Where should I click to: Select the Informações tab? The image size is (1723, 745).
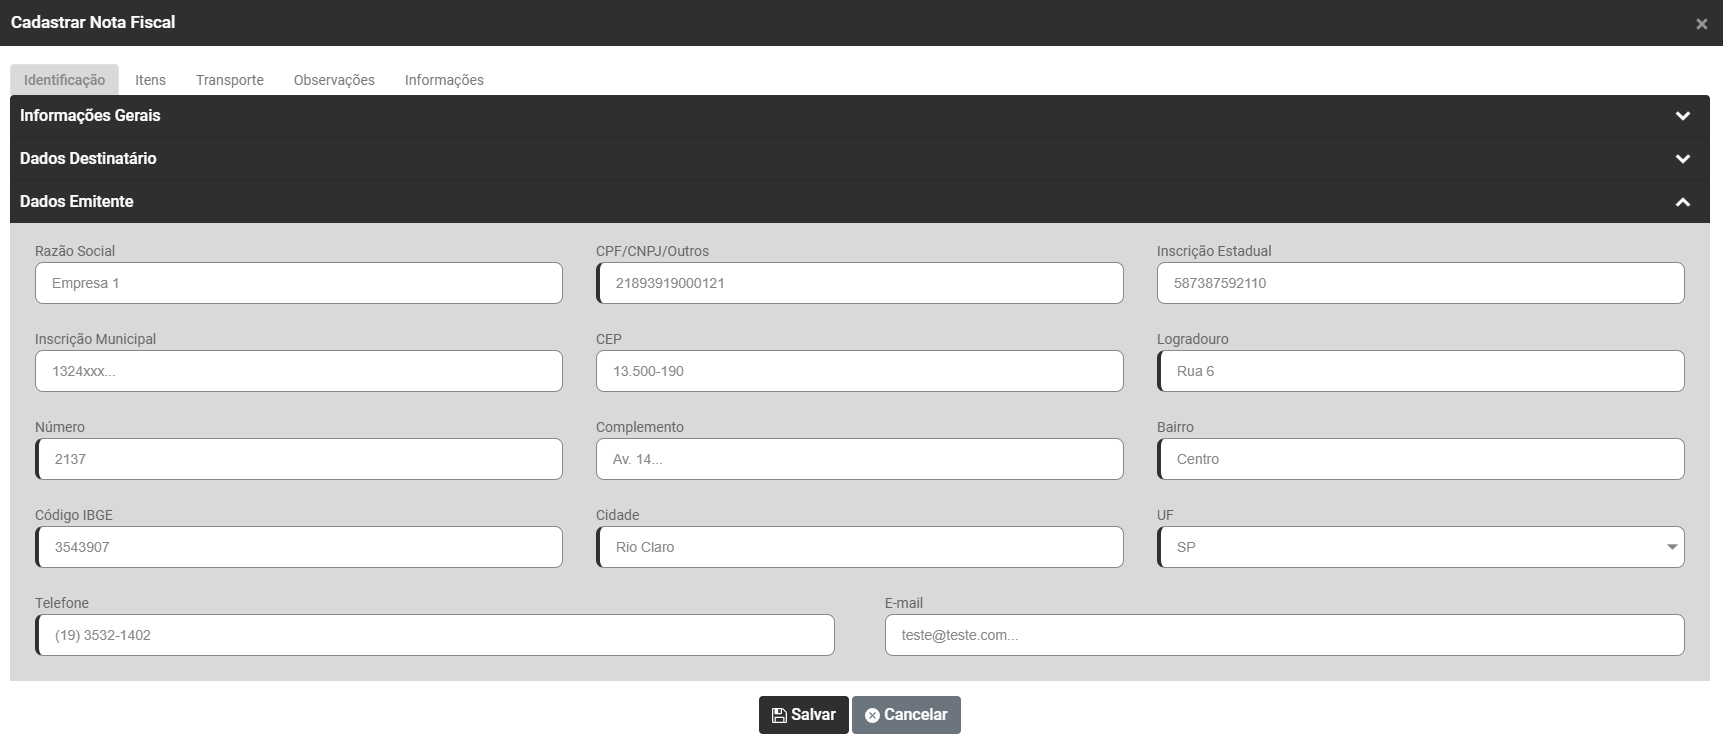coord(444,80)
